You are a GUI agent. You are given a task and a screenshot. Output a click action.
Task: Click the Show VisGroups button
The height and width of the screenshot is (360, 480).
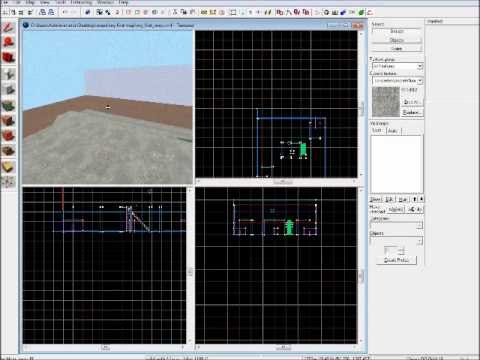click(x=376, y=199)
